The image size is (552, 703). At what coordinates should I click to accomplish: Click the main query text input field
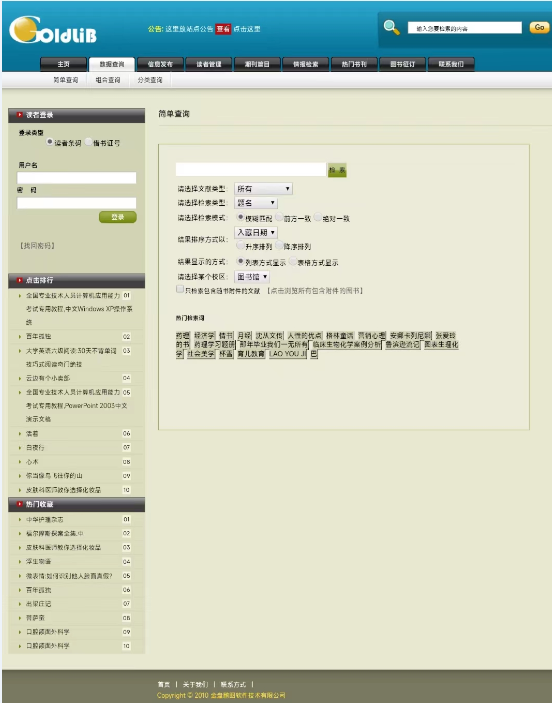tap(251, 169)
